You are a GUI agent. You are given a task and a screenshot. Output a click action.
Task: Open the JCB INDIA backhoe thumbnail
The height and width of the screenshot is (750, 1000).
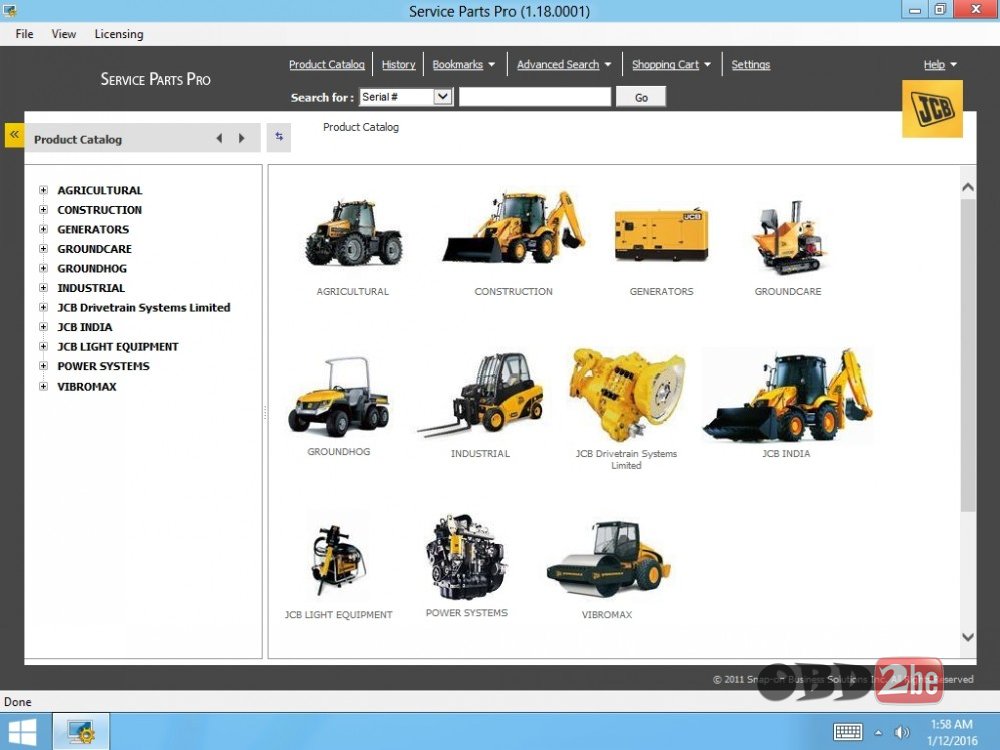pos(787,395)
